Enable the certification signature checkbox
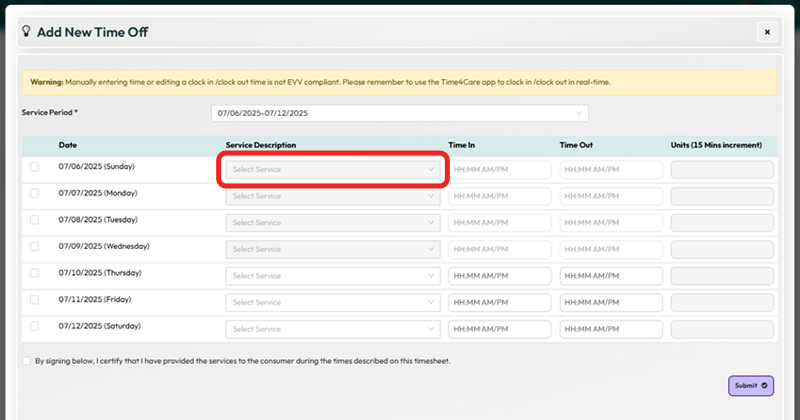Viewport: 800px width, 420px height. pyautogui.click(x=26, y=361)
